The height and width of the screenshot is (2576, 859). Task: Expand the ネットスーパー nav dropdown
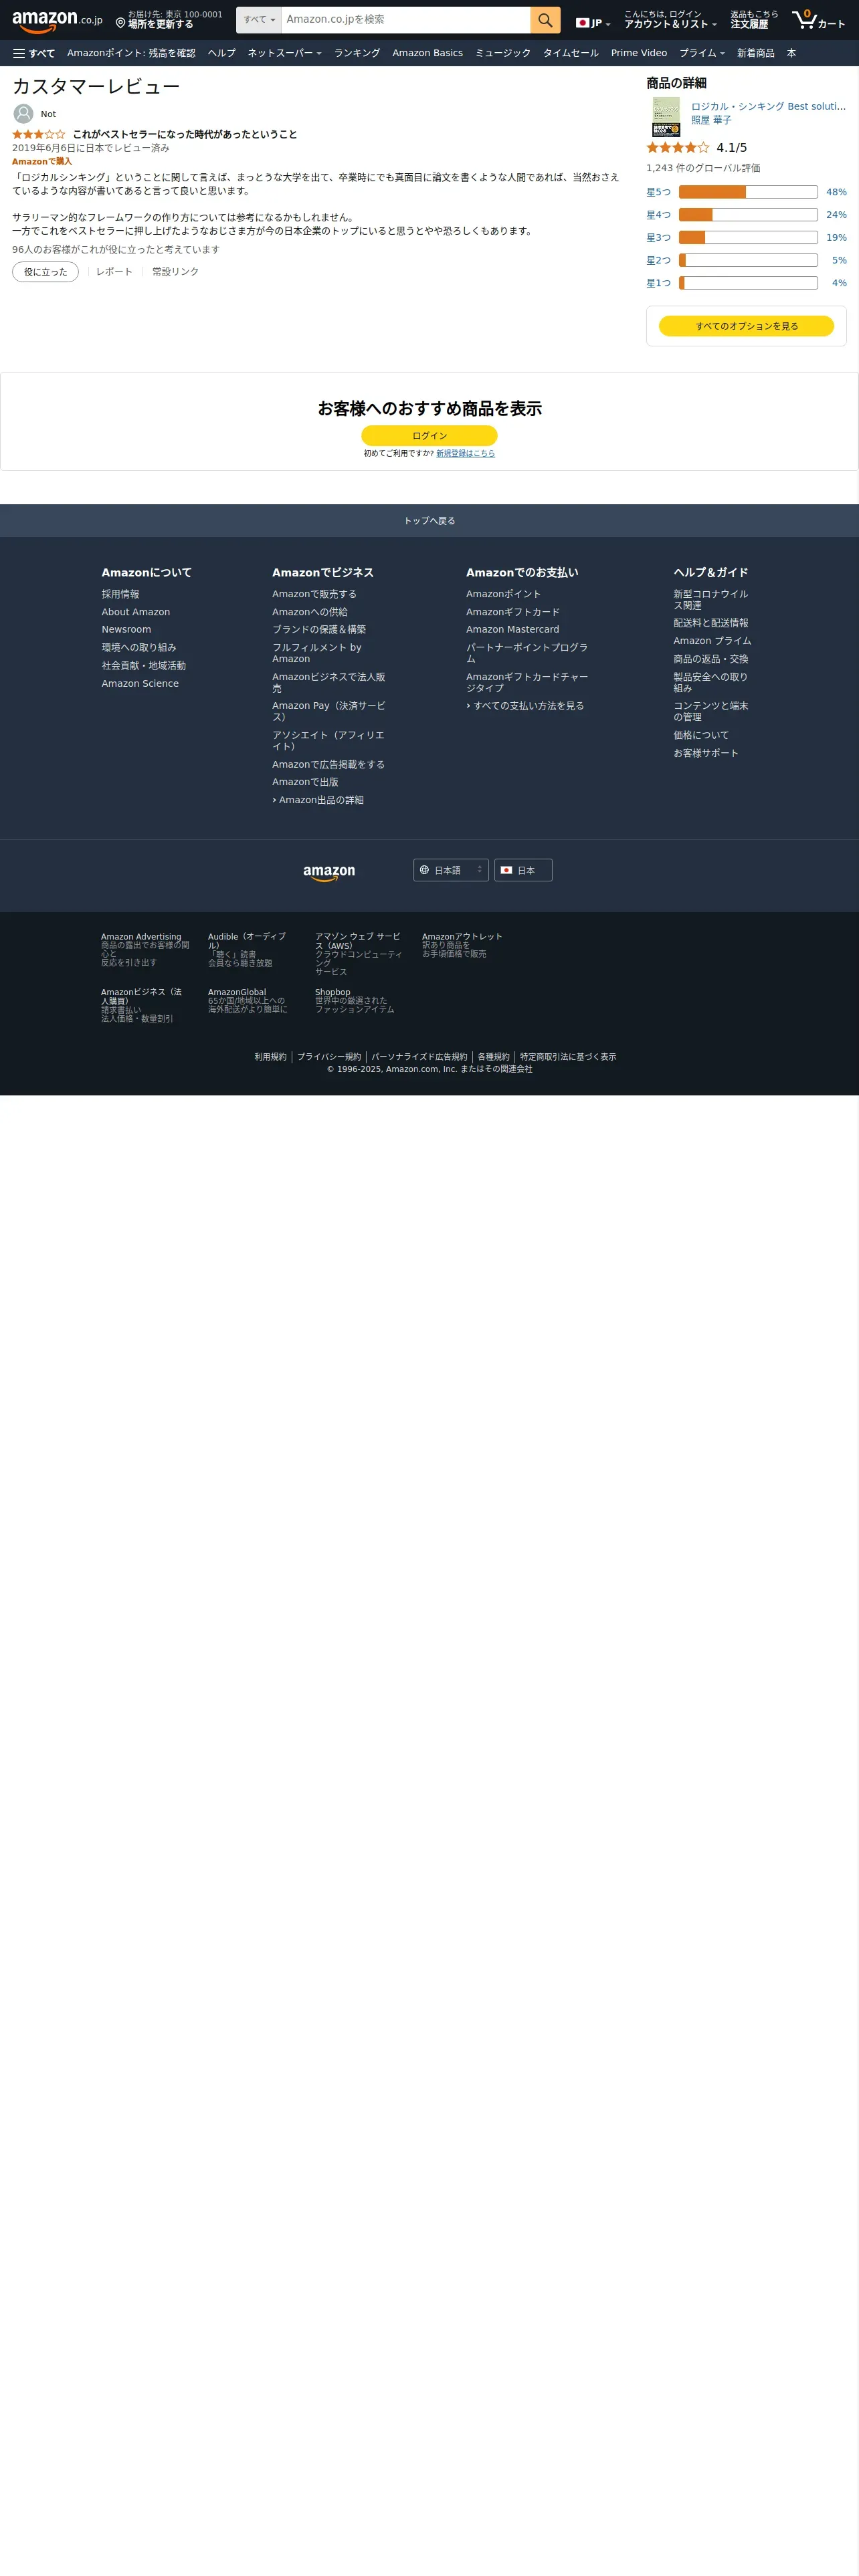(285, 53)
